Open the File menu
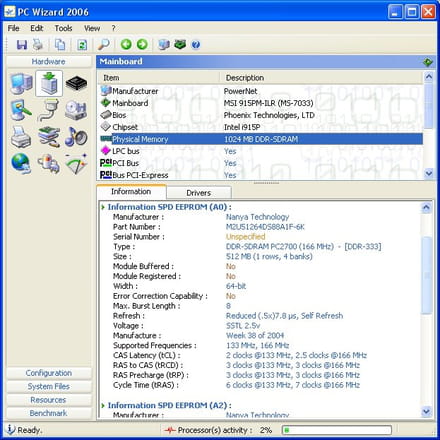 click(13, 28)
